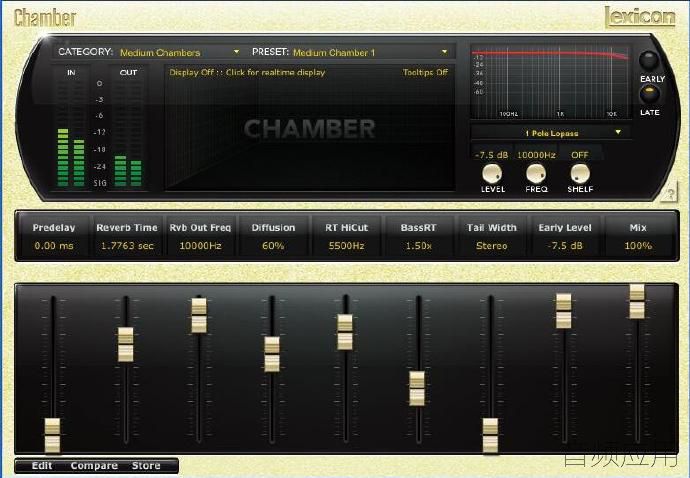Click the LEVEL knob

(492, 174)
